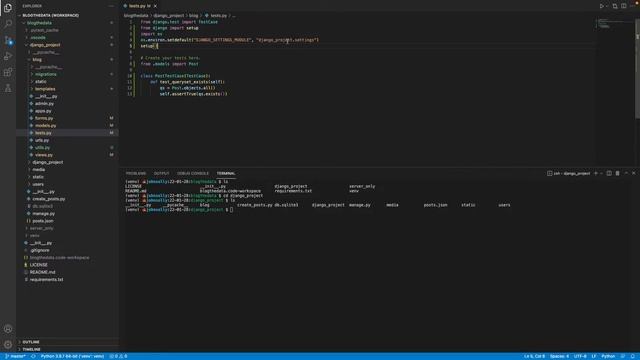Open notifications bell in status bar
Screen dimensions: 640x360
[x=632, y=356]
